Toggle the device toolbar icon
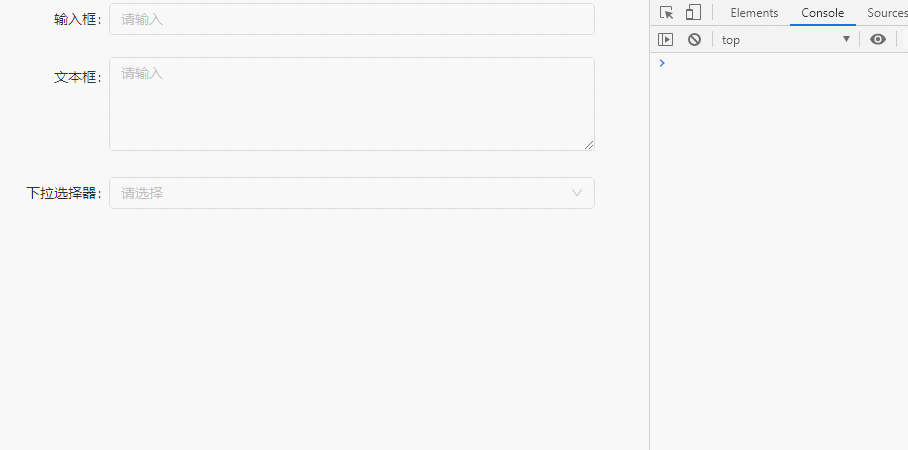The width and height of the screenshot is (908, 450). point(693,13)
